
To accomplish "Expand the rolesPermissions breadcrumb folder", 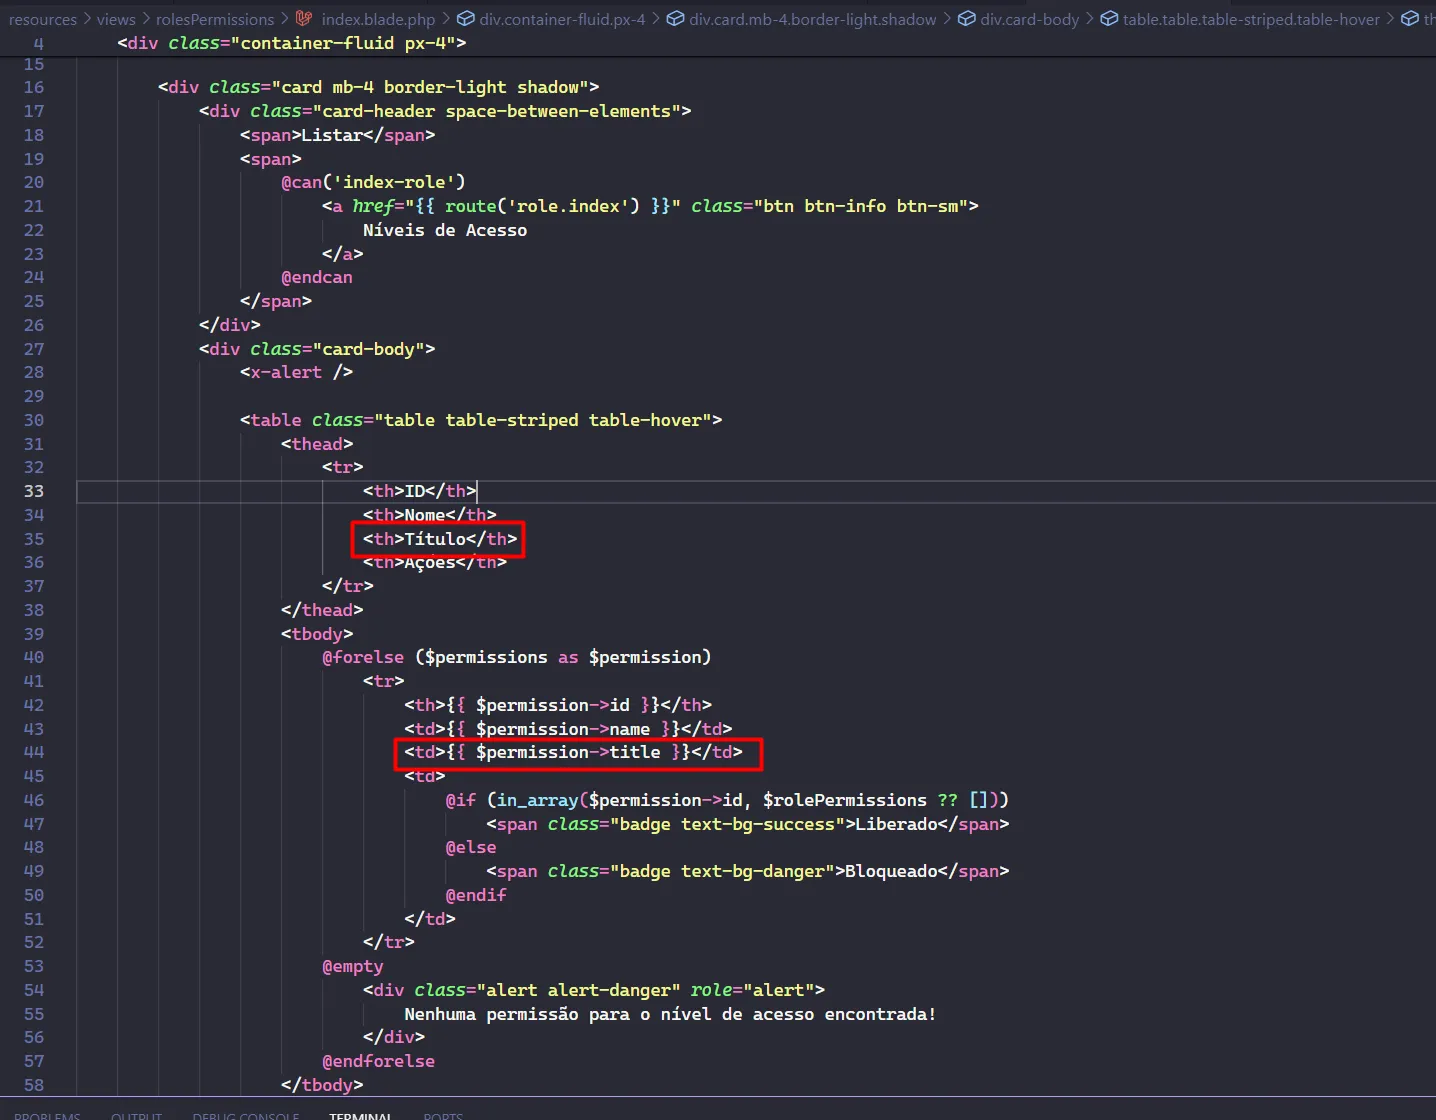I will coord(215,19).
